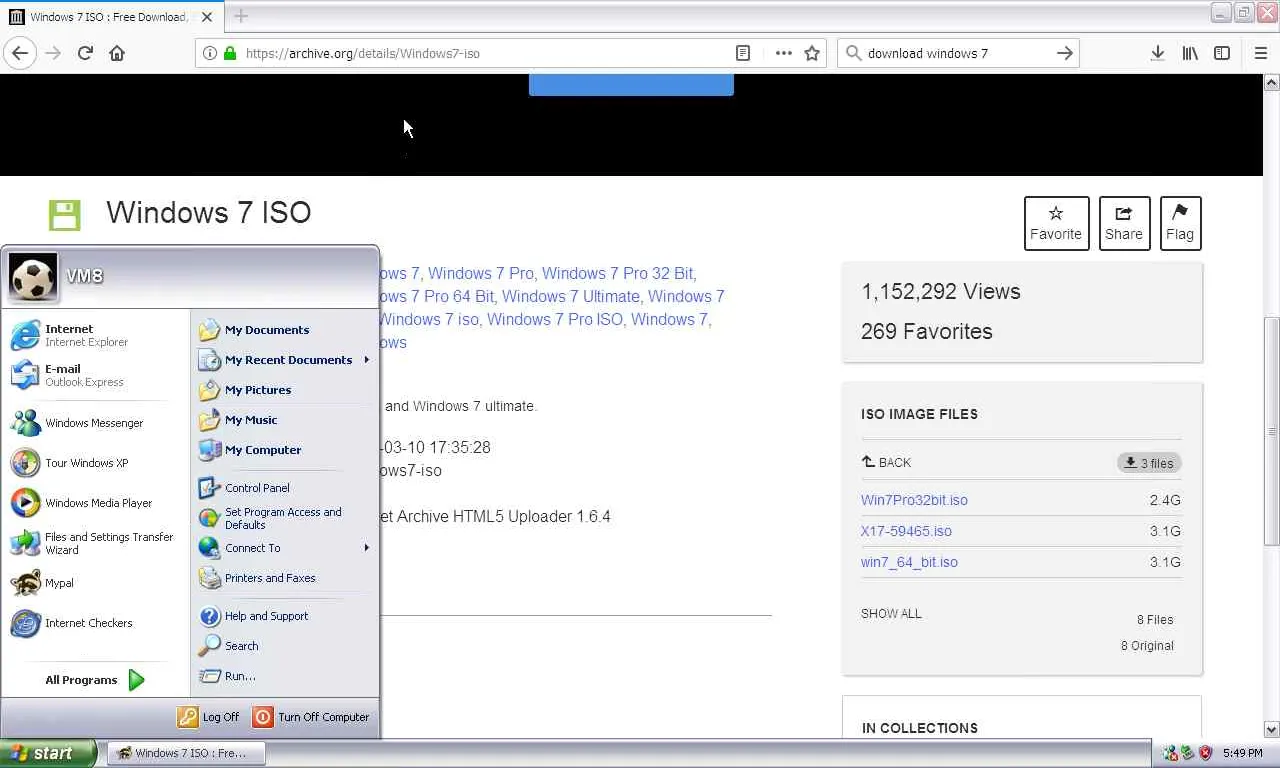Screen dimensions: 1280x768
Task: Download X17-59465.iso file
Action: pyautogui.click(x=906, y=531)
